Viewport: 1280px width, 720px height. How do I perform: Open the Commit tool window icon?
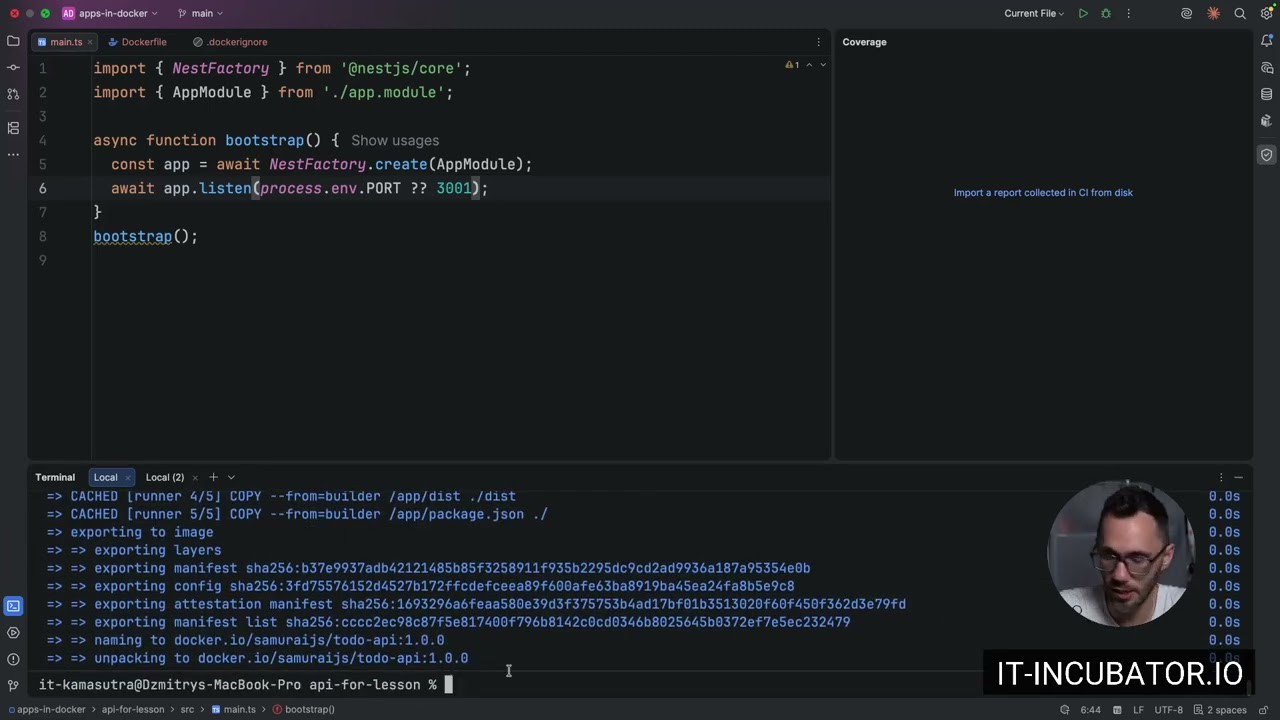pos(13,67)
